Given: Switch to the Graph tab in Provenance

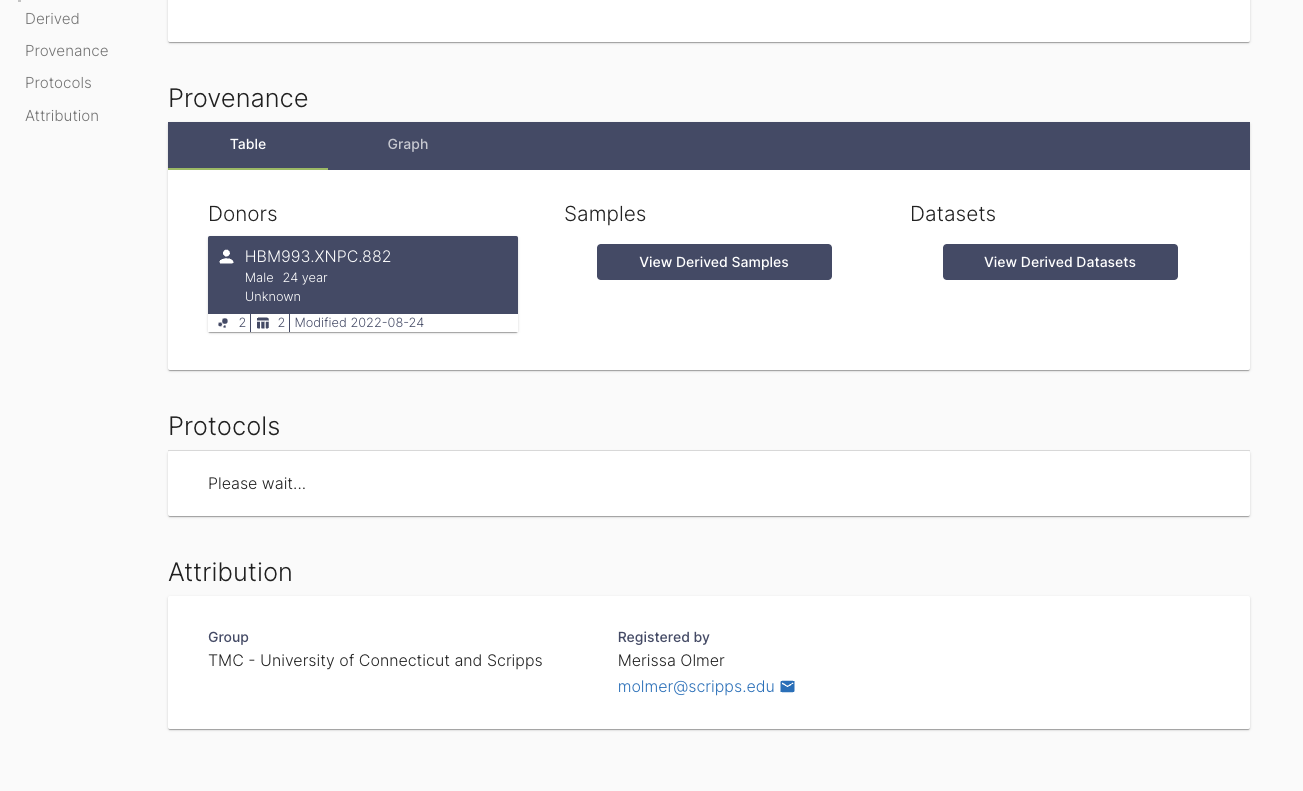Looking at the screenshot, I should (x=407, y=144).
